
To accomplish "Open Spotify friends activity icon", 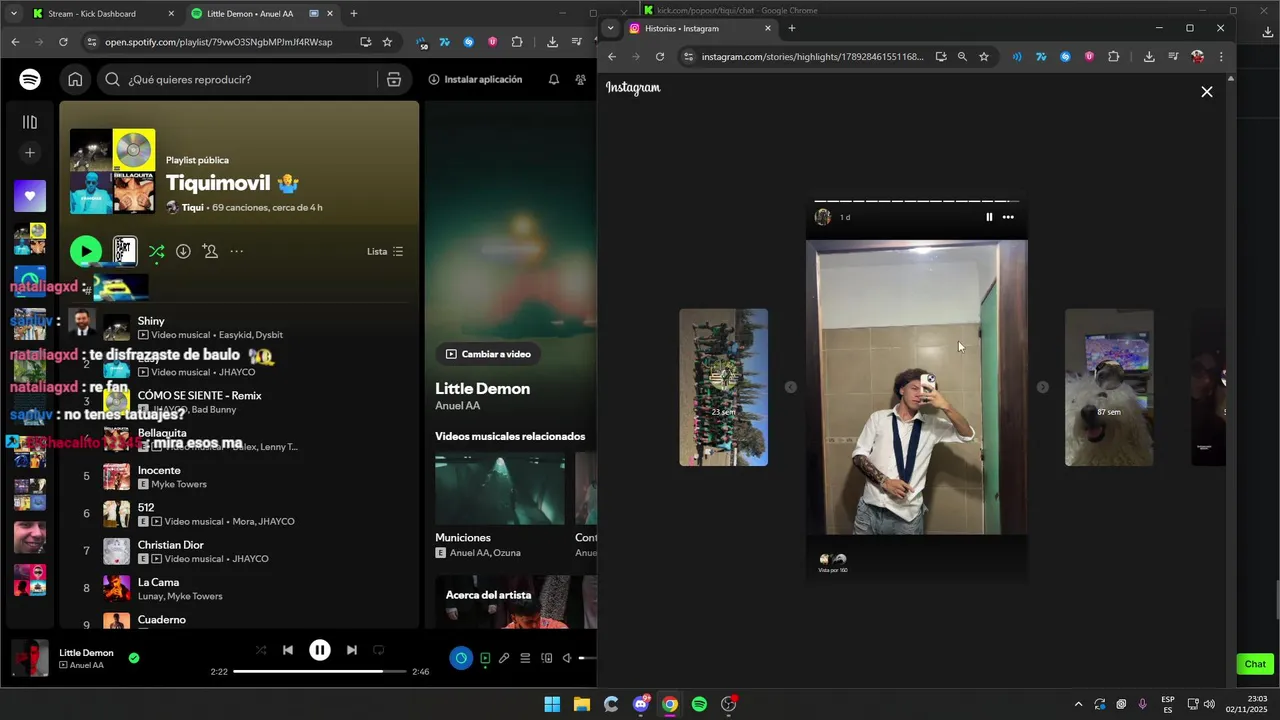I will [581, 79].
